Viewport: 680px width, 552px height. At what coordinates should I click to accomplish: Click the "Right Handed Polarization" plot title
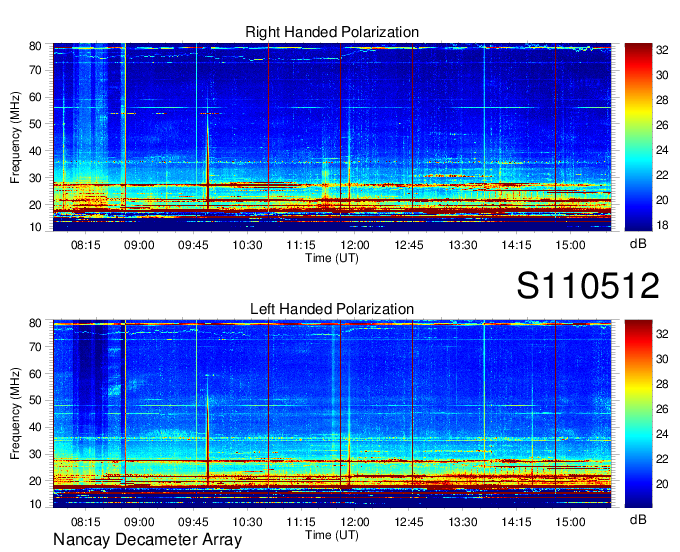pyautogui.click(x=332, y=32)
